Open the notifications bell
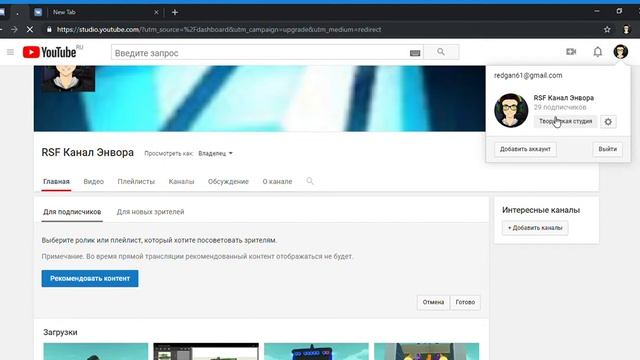The width and height of the screenshot is (640, 360). coord(598,52)
